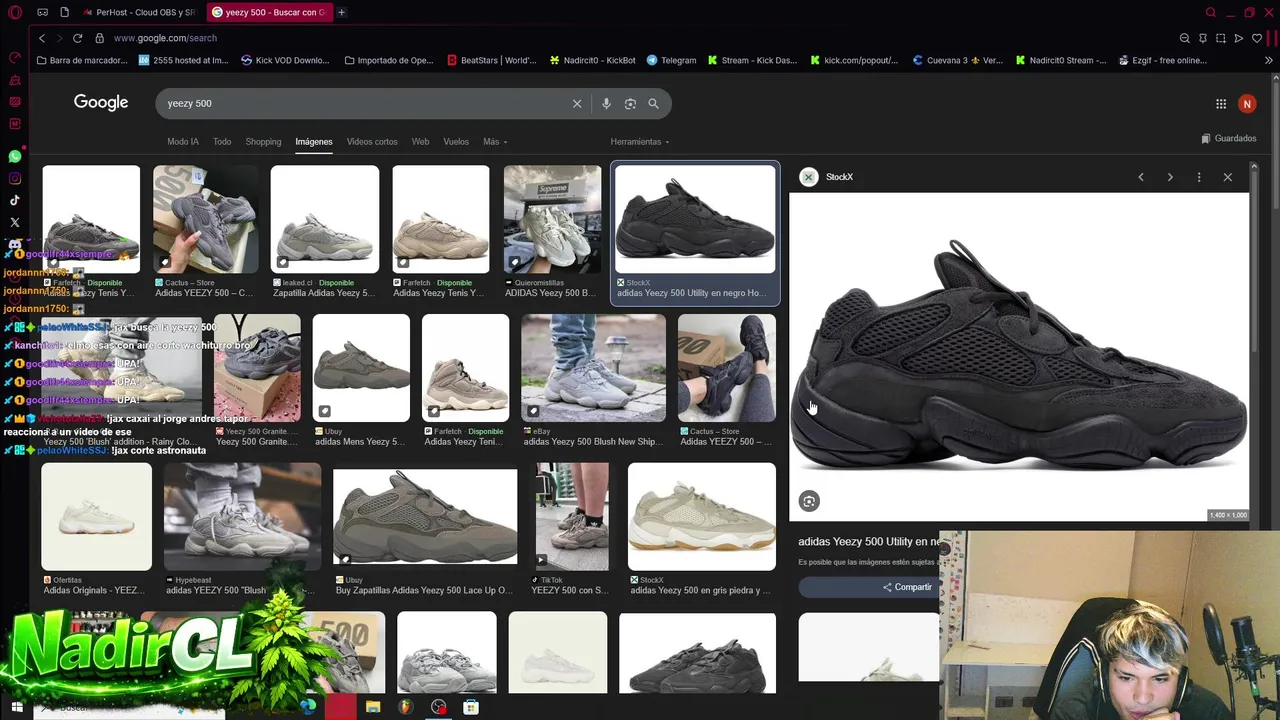
Task: Switch to the PerHost browser tab
Action: click(139, 12)
